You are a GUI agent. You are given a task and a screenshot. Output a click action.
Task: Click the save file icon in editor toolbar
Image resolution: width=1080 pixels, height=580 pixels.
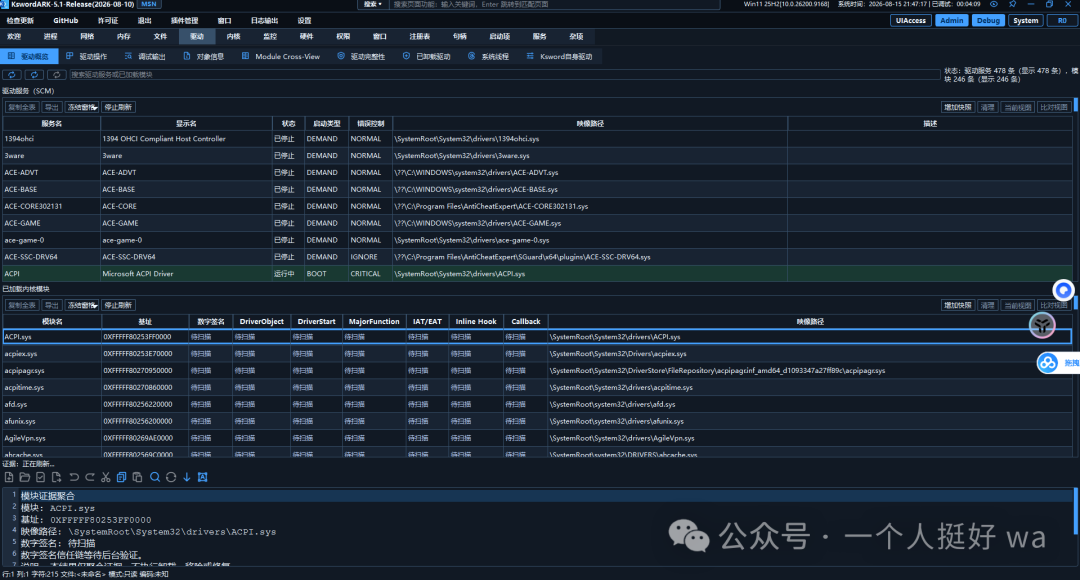[41, 477]
